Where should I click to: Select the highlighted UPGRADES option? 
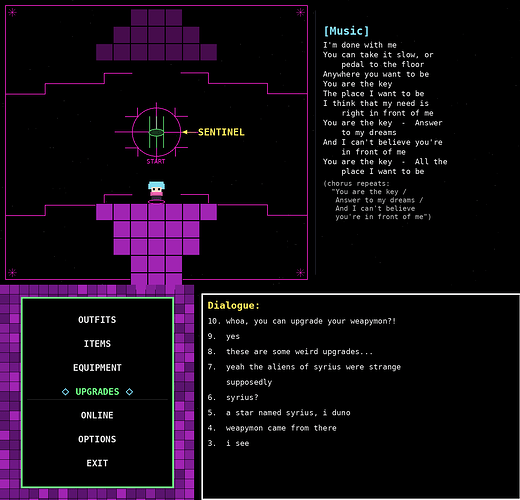click(x=97, y=392)
